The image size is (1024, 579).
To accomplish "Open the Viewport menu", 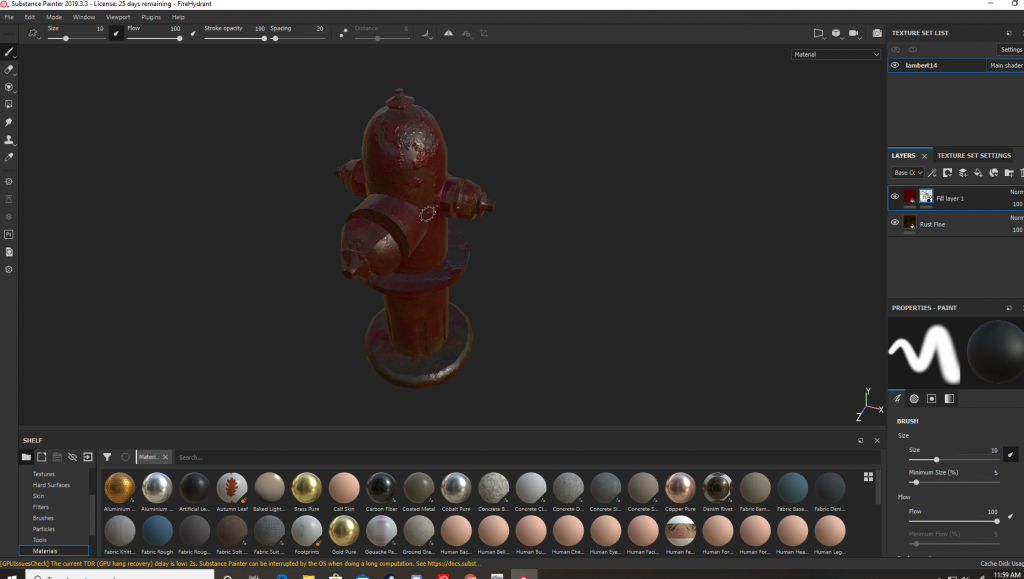I will coord(118,18).
